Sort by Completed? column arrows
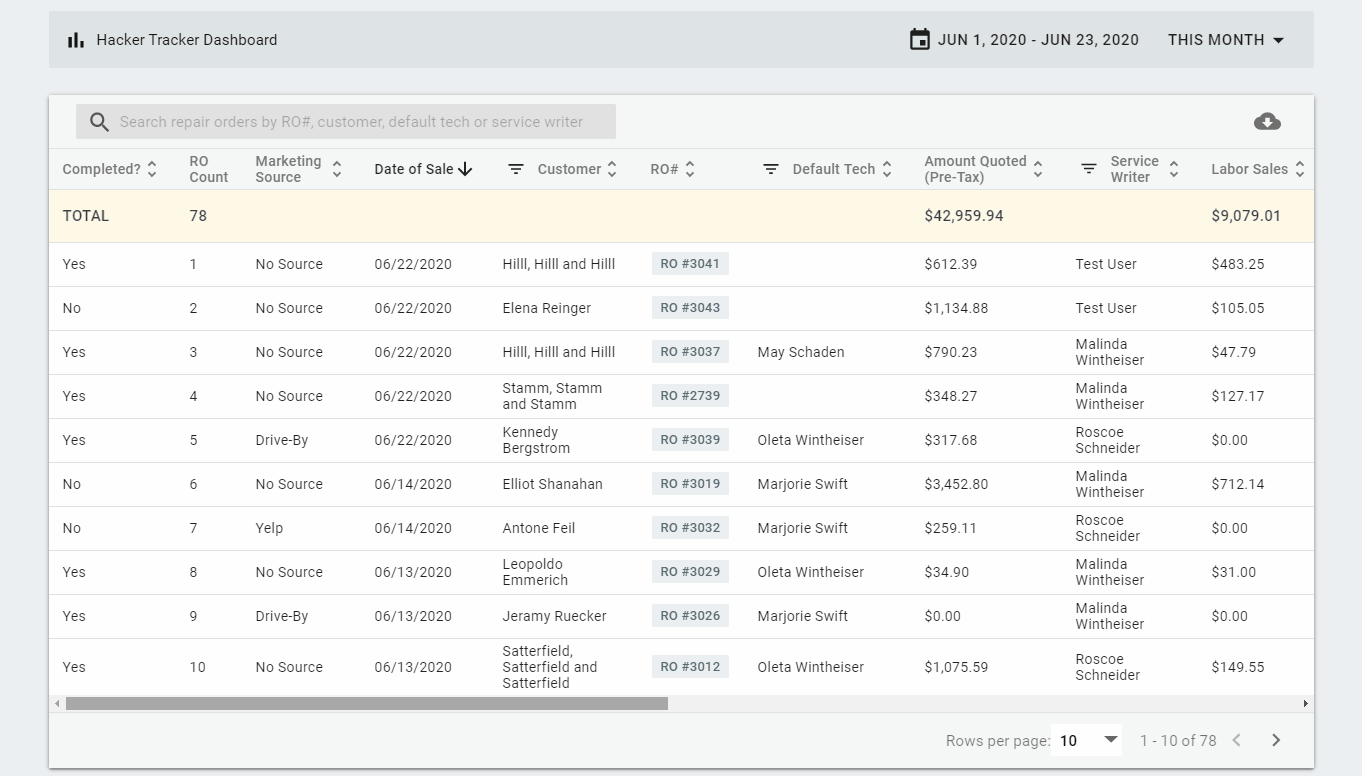The height and width of the screenshot is (776, 1362). tap(152, 169)
